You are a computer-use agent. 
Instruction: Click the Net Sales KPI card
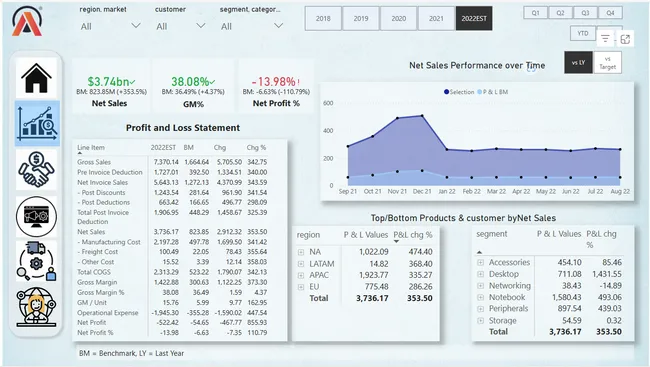click(111, 86)
